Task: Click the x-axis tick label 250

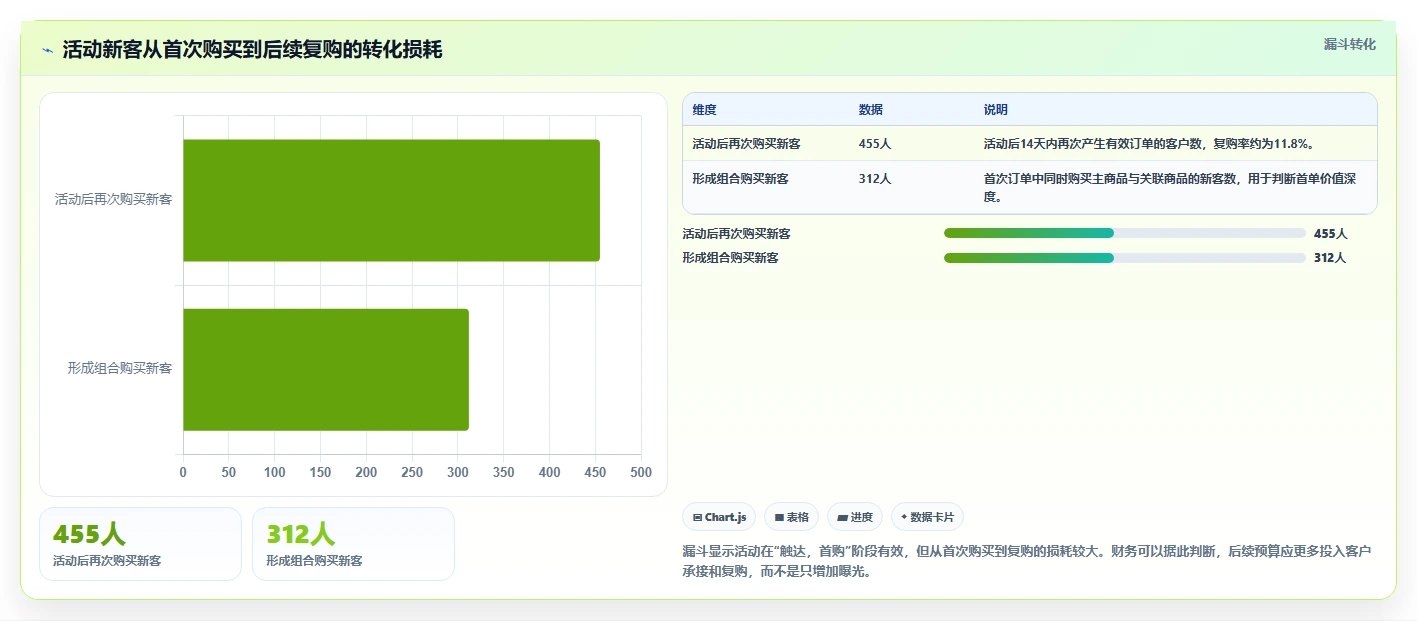Action: point(412,472)
